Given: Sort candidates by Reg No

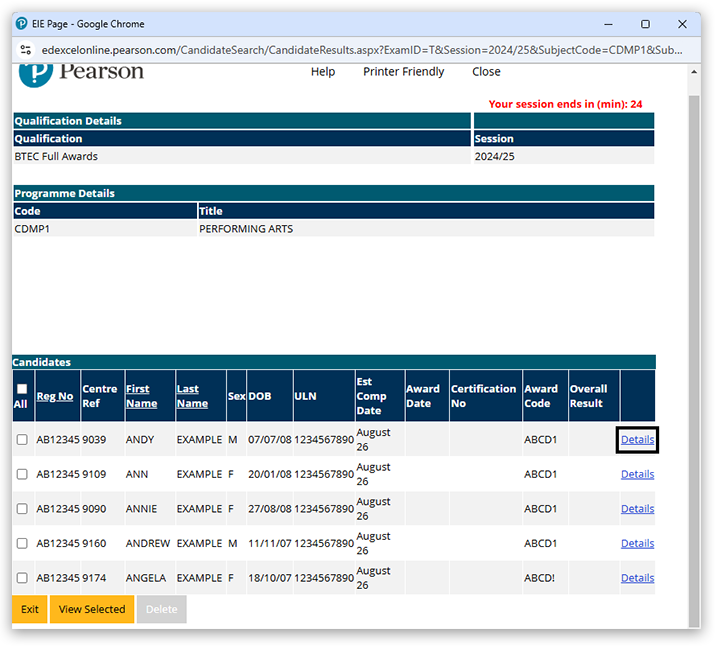Looking at the screenshot, I should pos(54,396).
